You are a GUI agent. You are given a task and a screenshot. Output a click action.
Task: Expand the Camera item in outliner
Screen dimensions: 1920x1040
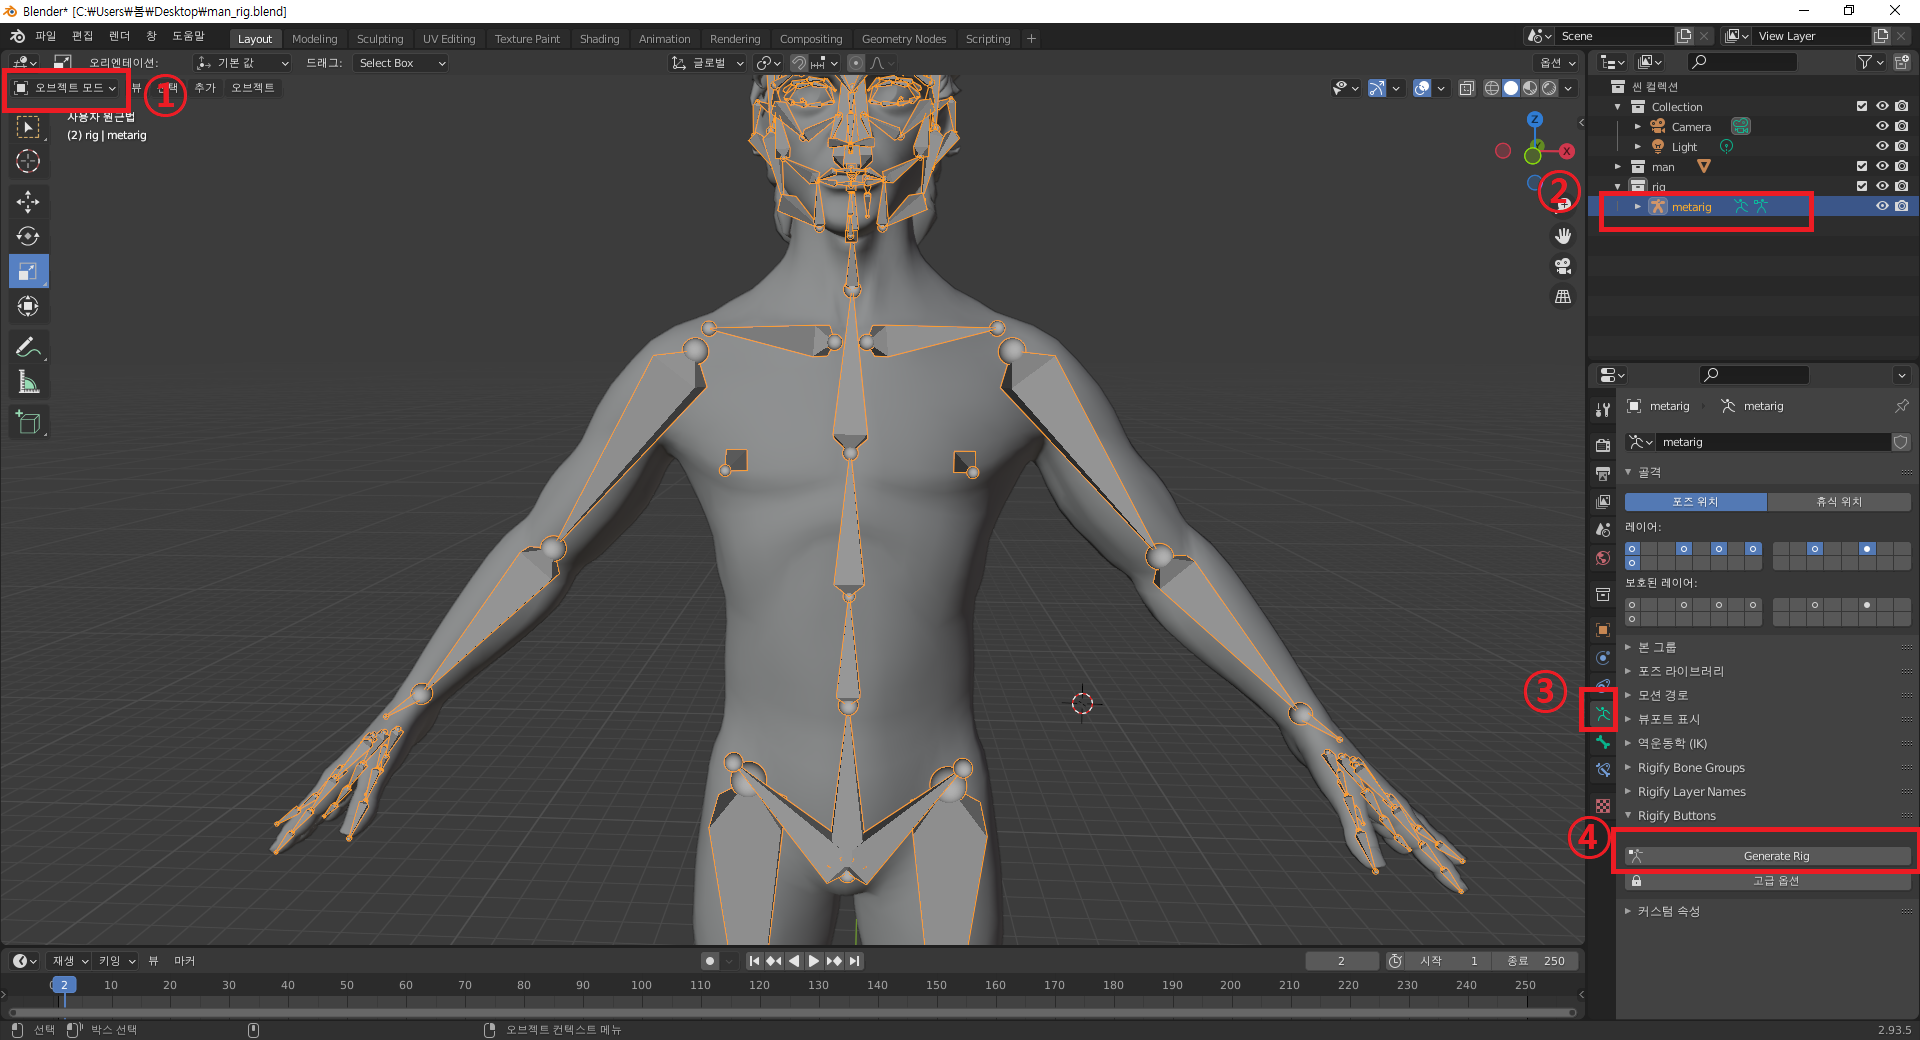click(x=1638, y=127)
